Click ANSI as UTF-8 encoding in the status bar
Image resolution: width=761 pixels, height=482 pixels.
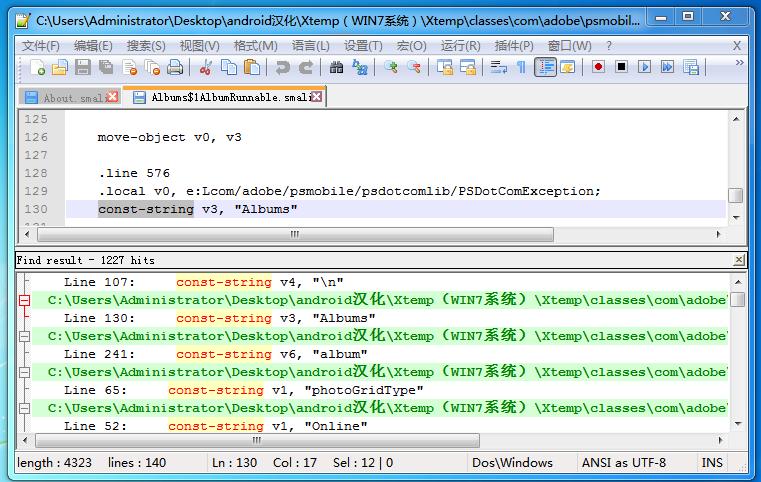(624, 463)
